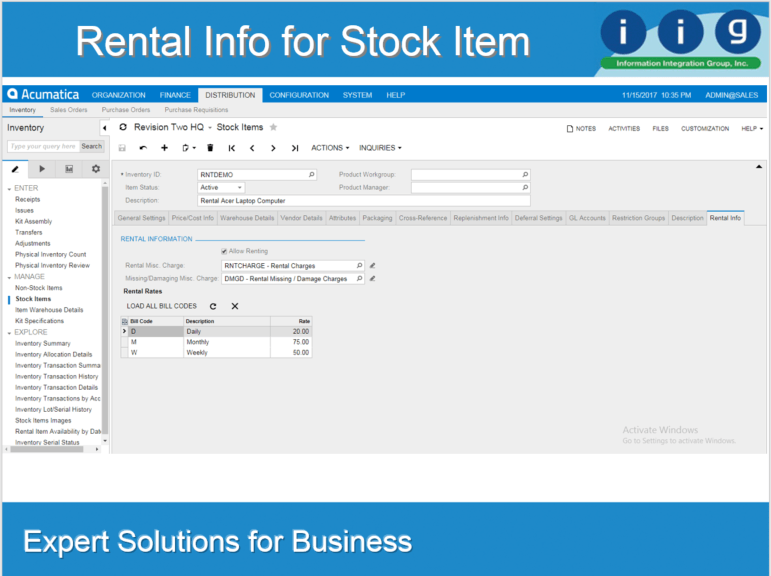Open Non-Stock Items in navigation tree
Image resolution: width=771 pixels, height=576 pixels.
point(39,288)
